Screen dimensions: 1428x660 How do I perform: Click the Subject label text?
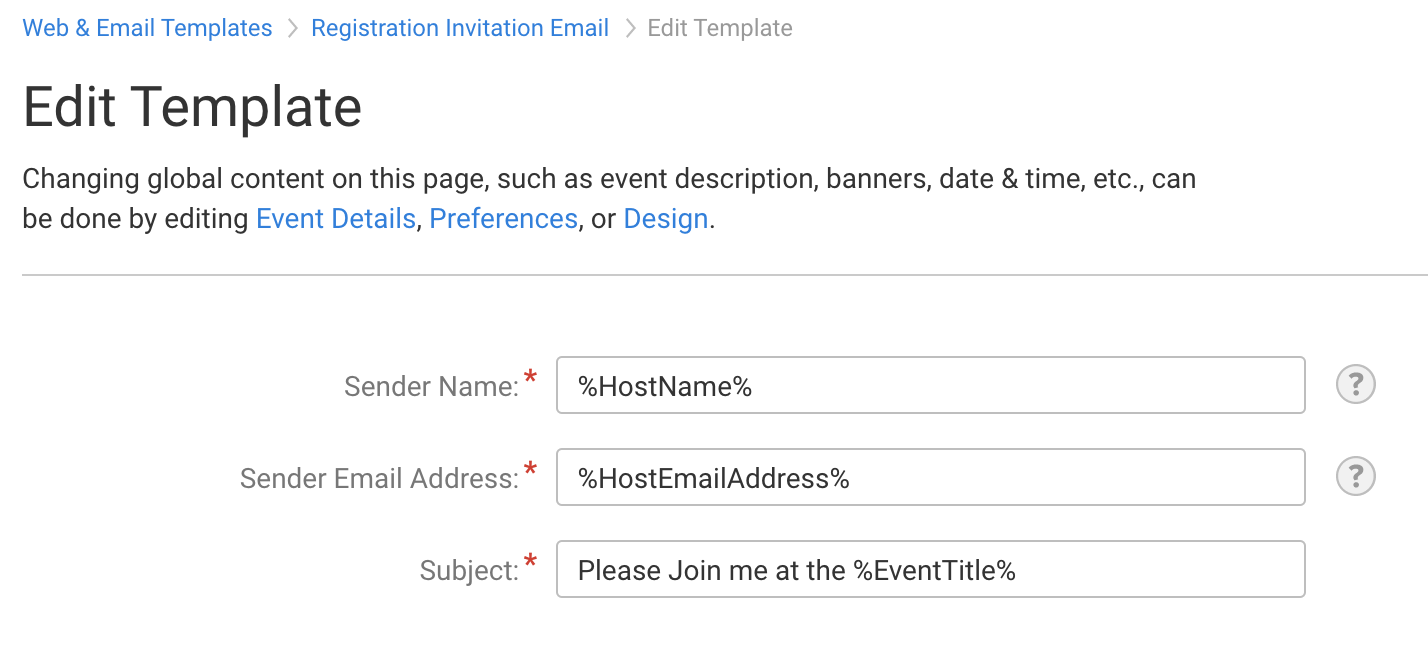[469, 570]
